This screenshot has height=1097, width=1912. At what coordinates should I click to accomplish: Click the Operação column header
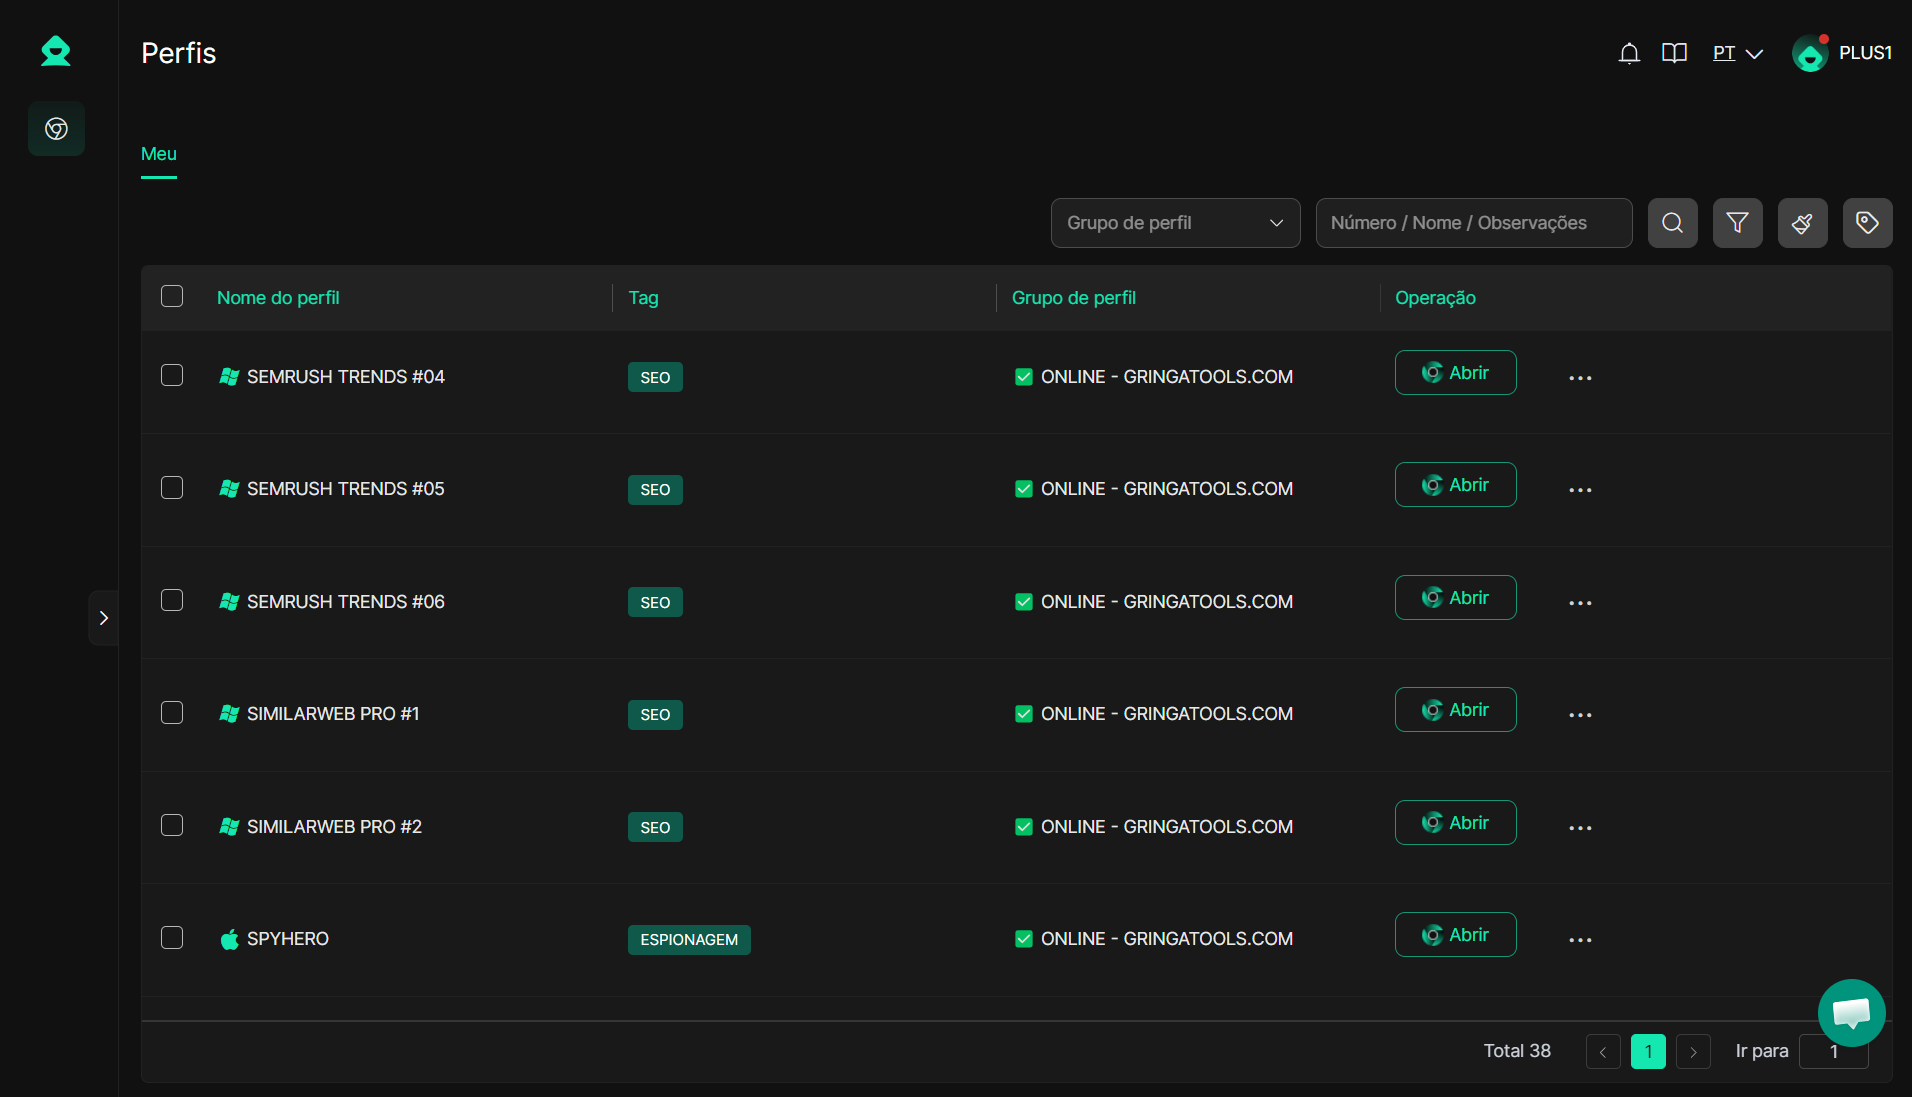[x=1435, y=298]
